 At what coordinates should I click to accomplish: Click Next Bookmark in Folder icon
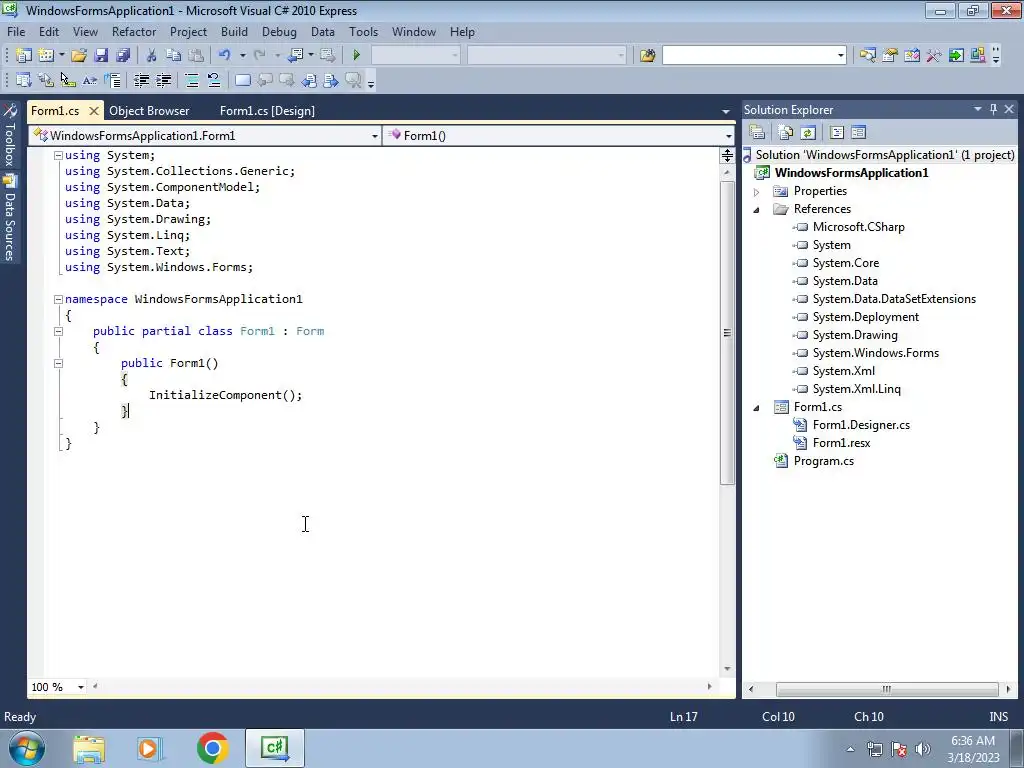tap(331, 80)
